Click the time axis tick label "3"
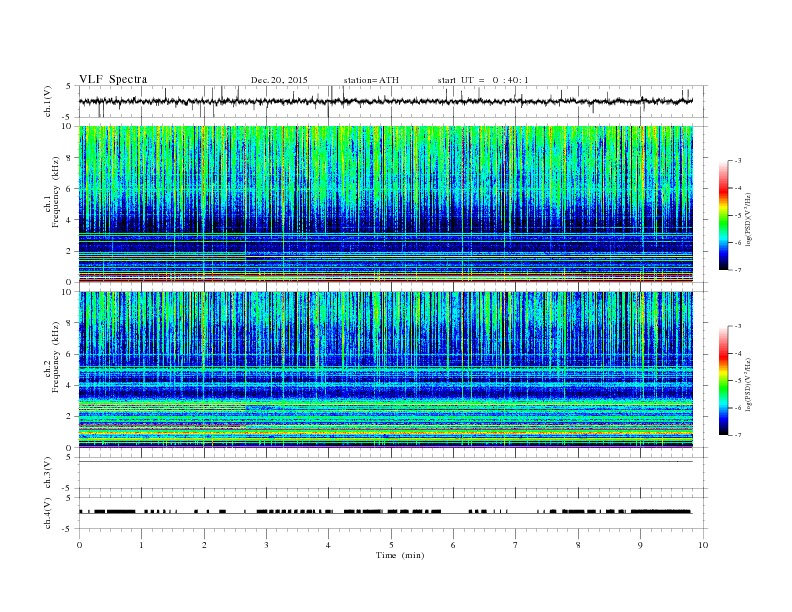792x612 pixels. pos(266,545)
